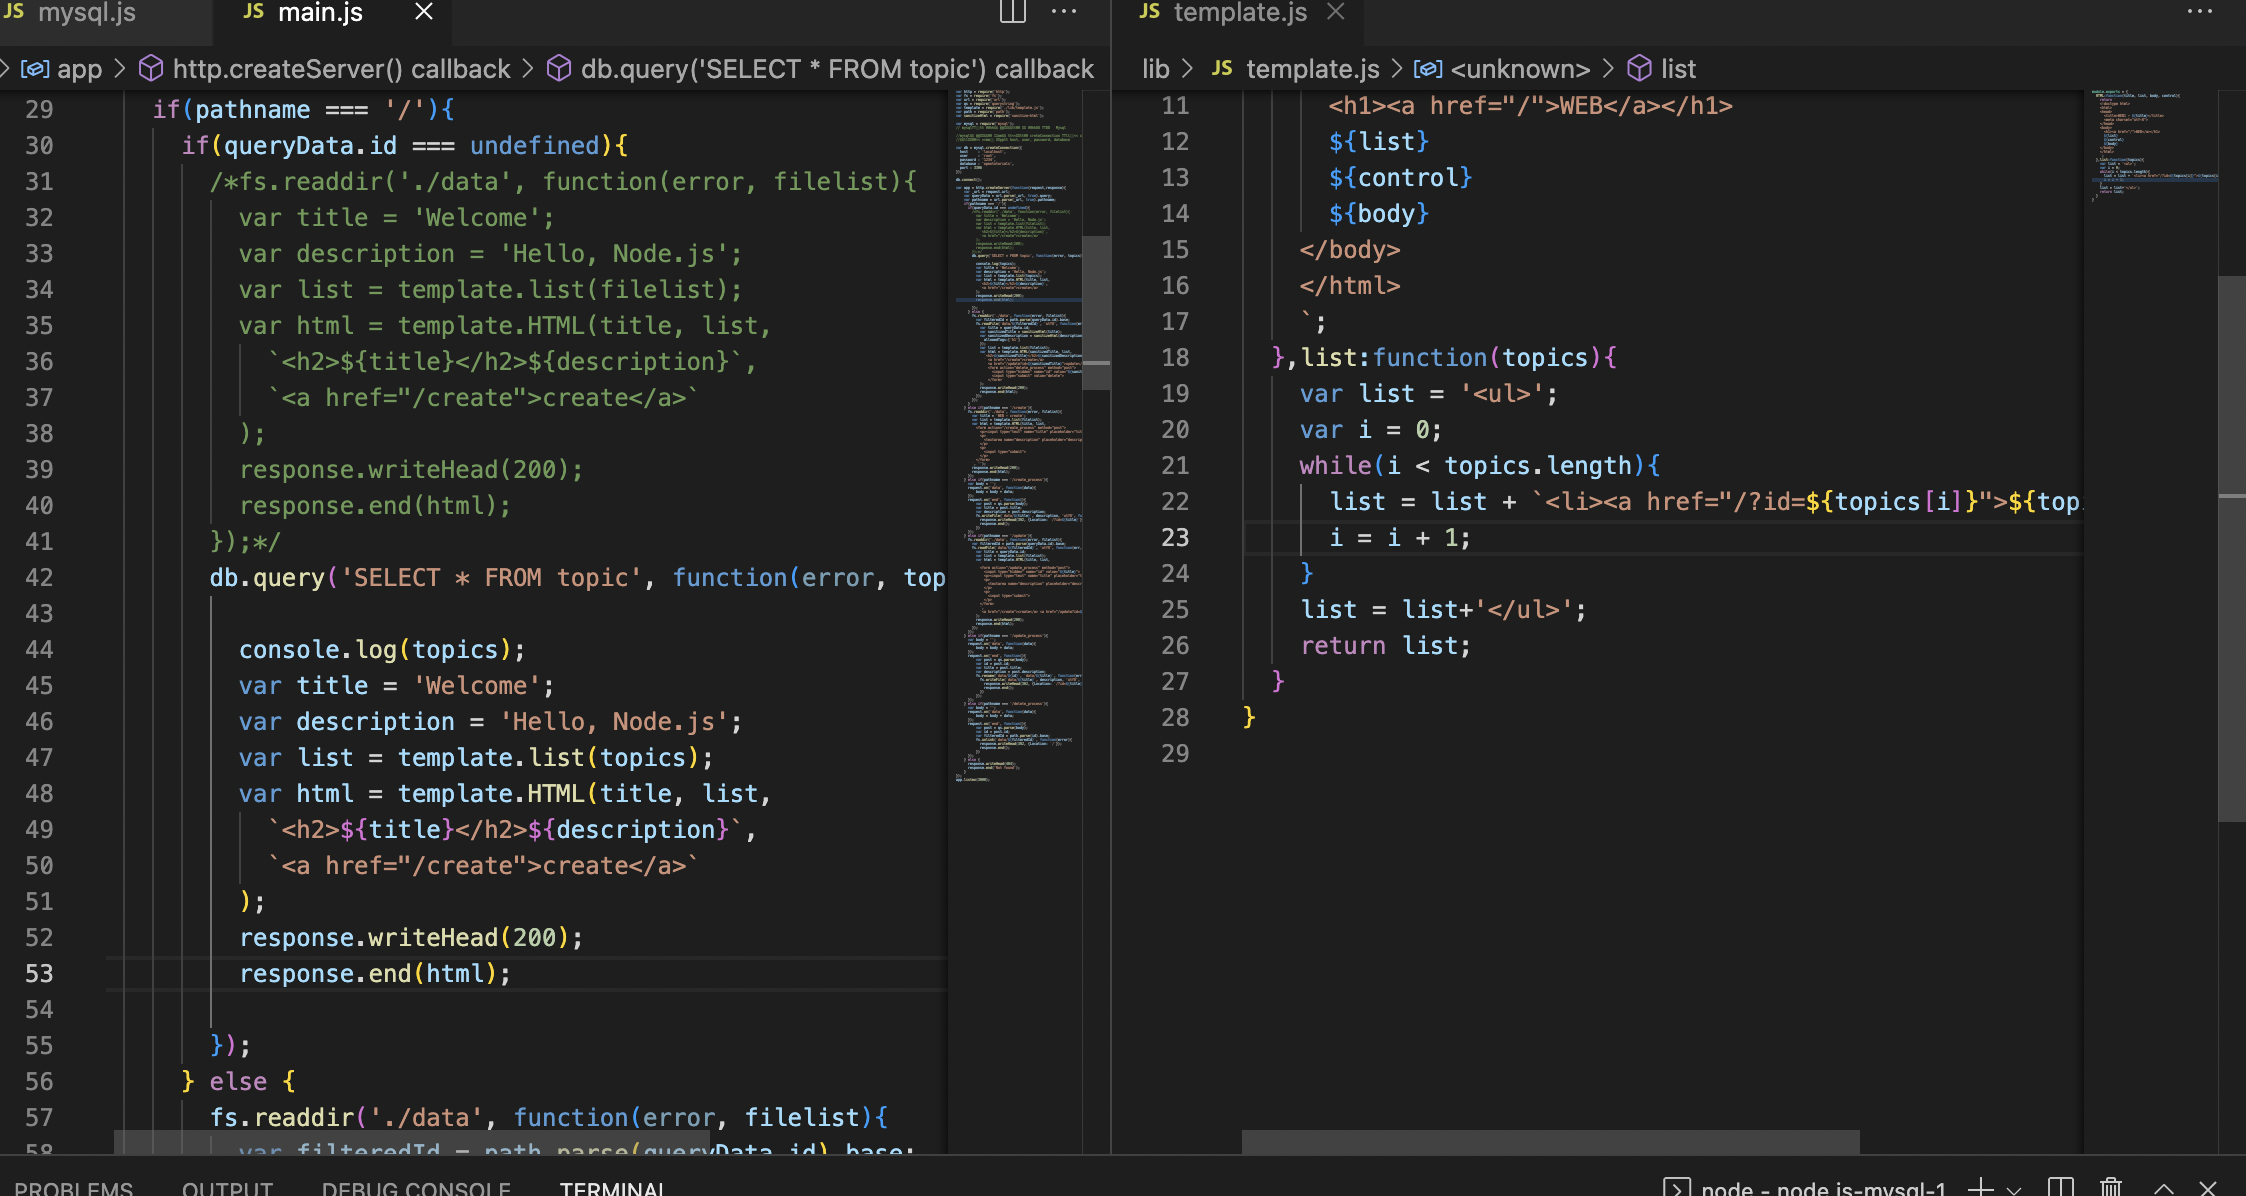
Task: Click the horizontal scrollbar in main.js
Action: pyautogui.click(x=412, y=1142)
